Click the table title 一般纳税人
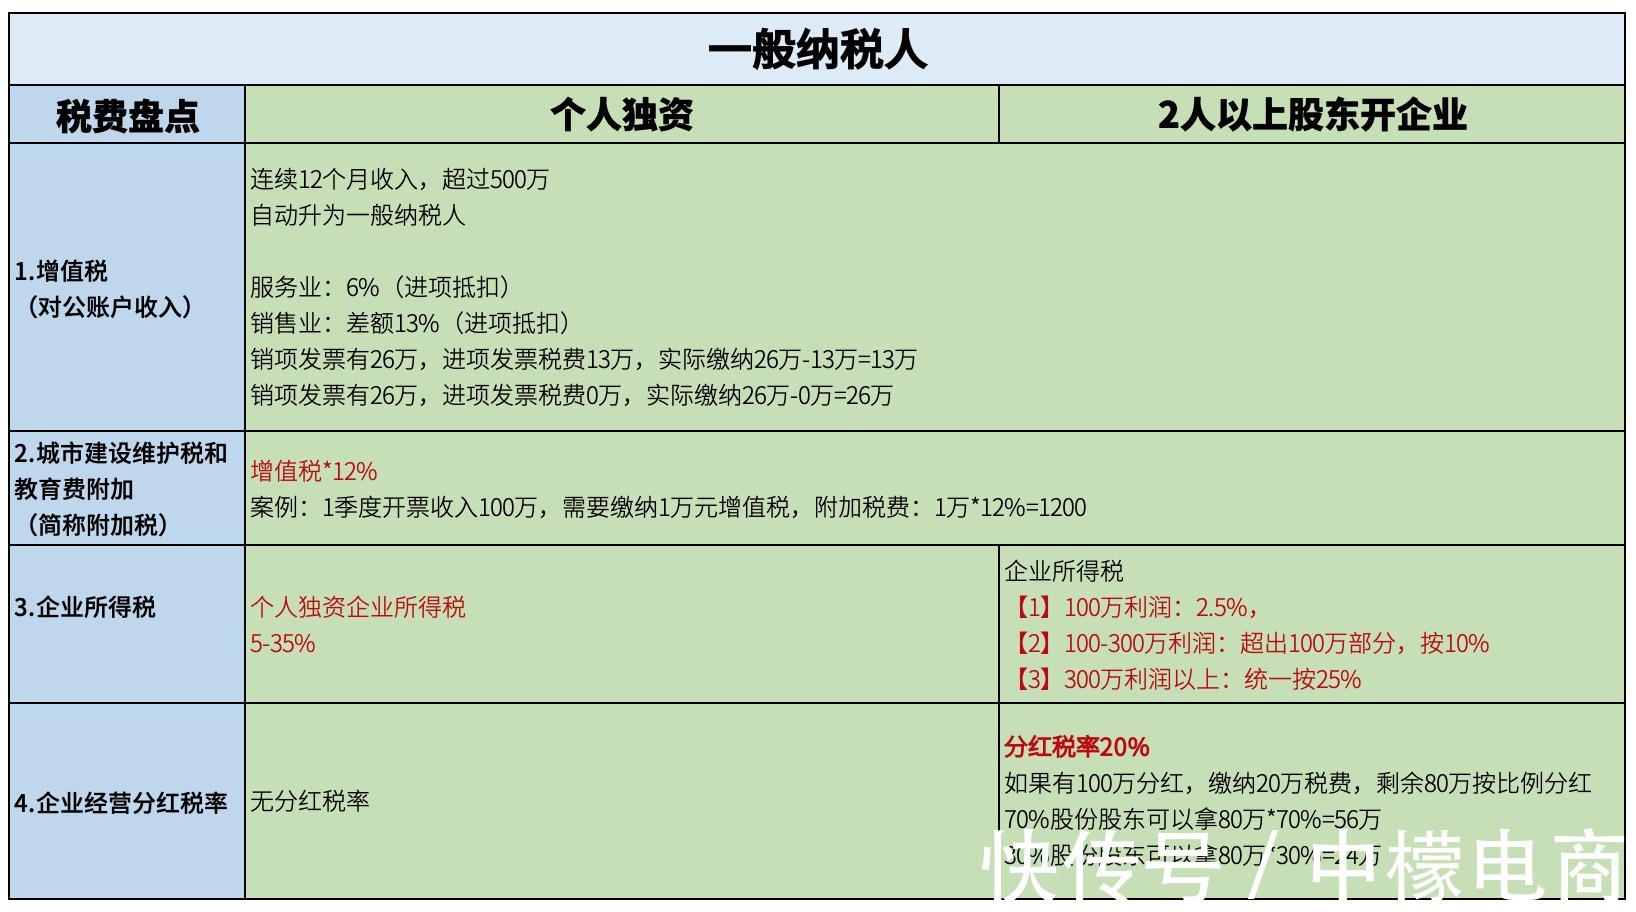Viewport: 1636px width, 912px height. coord(817,49)
